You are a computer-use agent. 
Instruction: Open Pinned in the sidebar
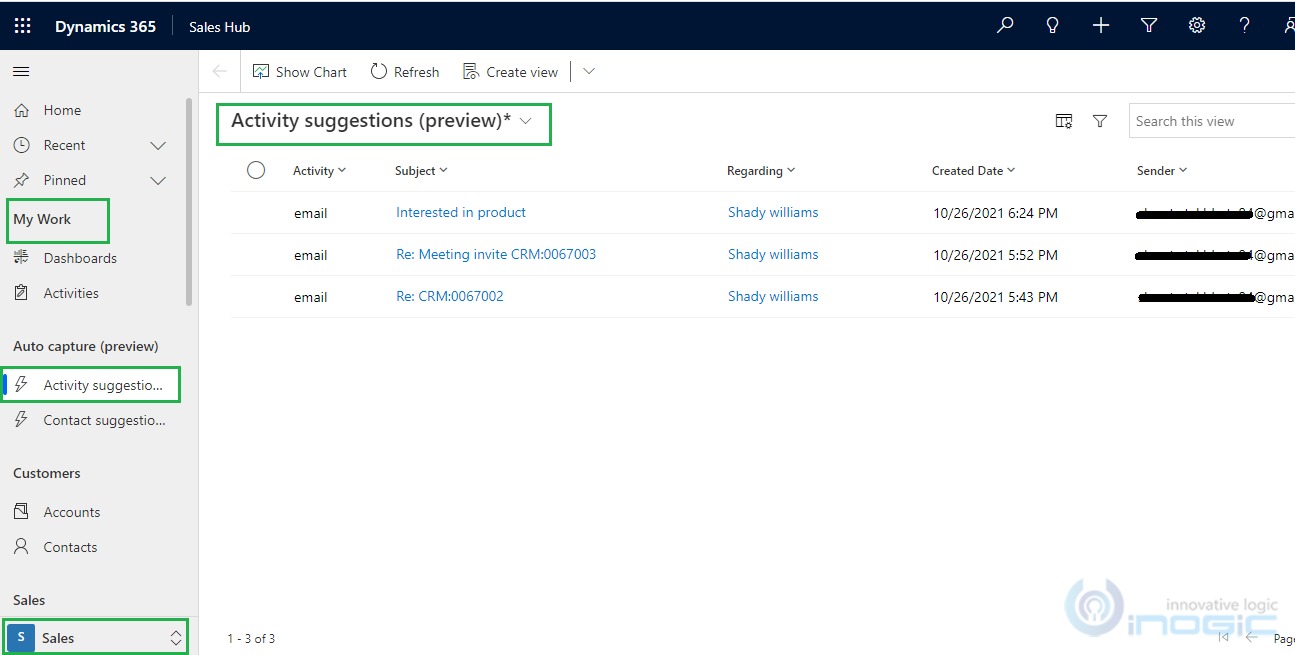64,180
